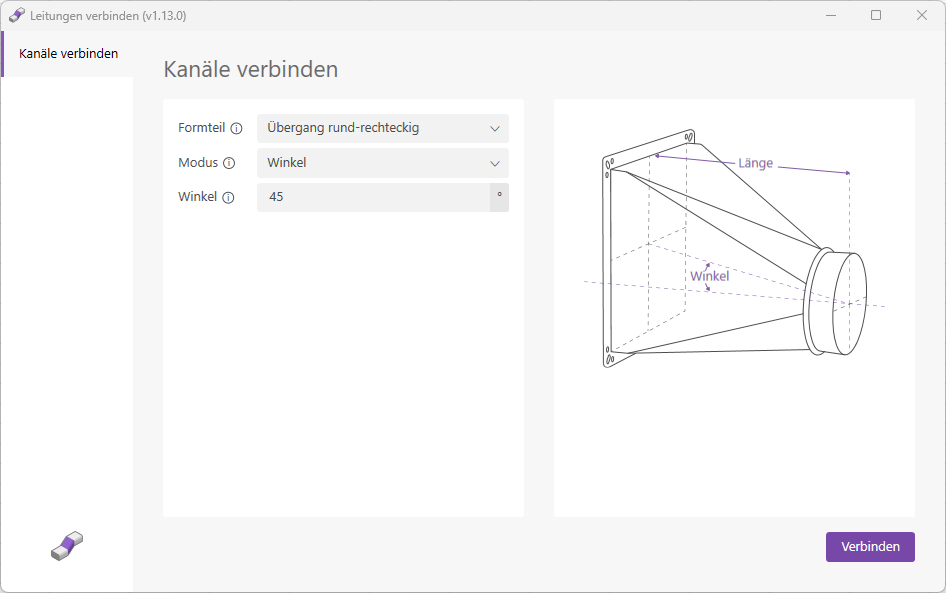Screen dimensions: 946x593
Task: Click the duct transition preview diagram
Action: pyautogui.click(x=733, y=260)
